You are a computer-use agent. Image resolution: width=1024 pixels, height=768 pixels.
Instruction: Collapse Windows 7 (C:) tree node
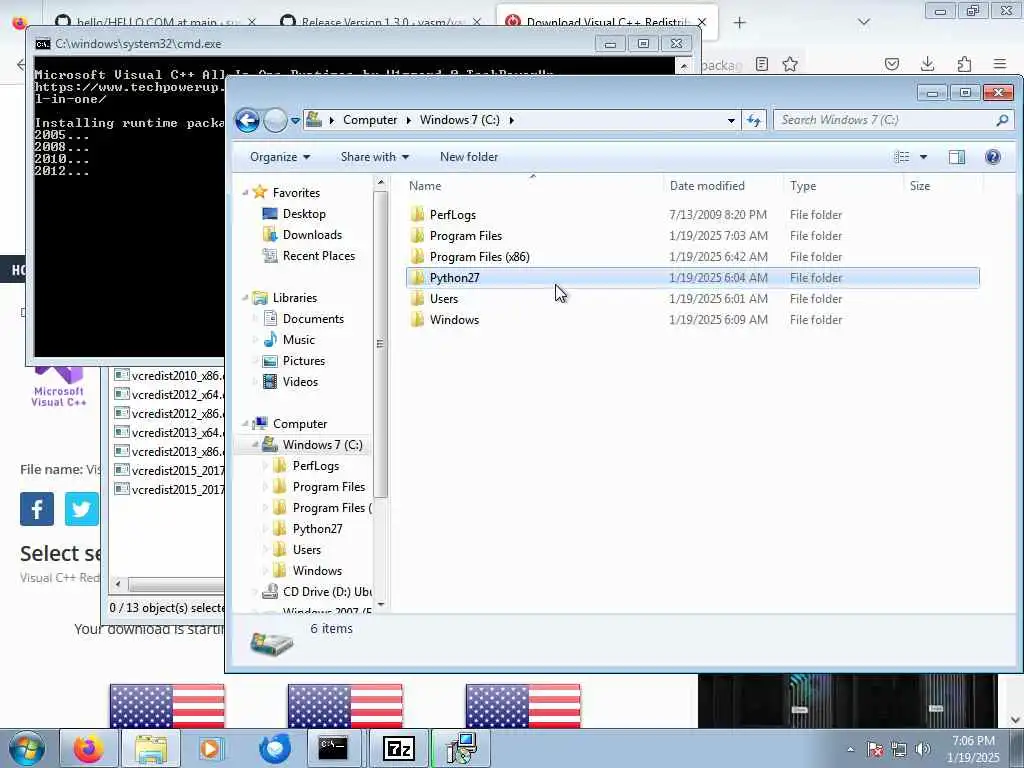tap(255, 445)
